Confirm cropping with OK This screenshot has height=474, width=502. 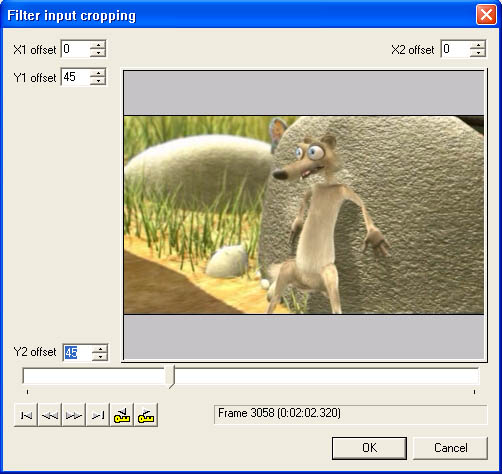pyautogui.click(x=369, y=448)
